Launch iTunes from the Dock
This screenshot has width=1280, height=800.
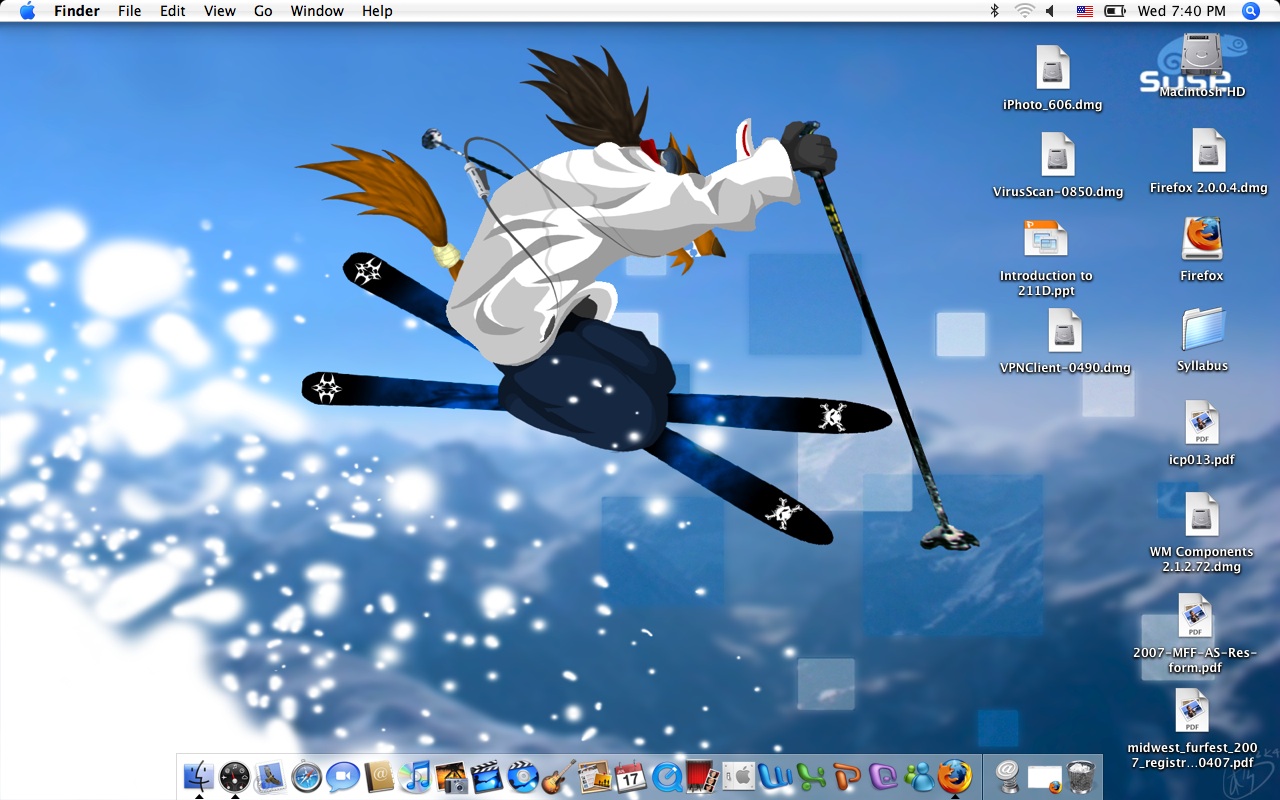pyautogui.click(x=415, y=776)
